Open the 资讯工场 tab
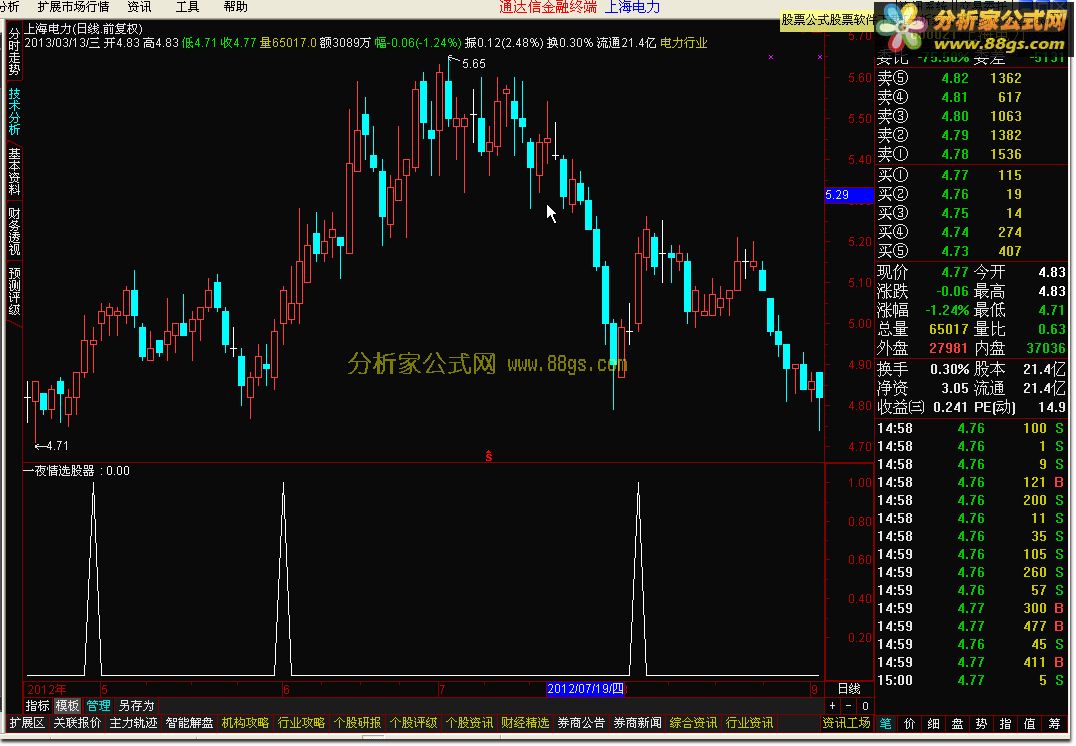Image resolution: width=1076 pixels, height=746 pixels. tap(846, 723)
